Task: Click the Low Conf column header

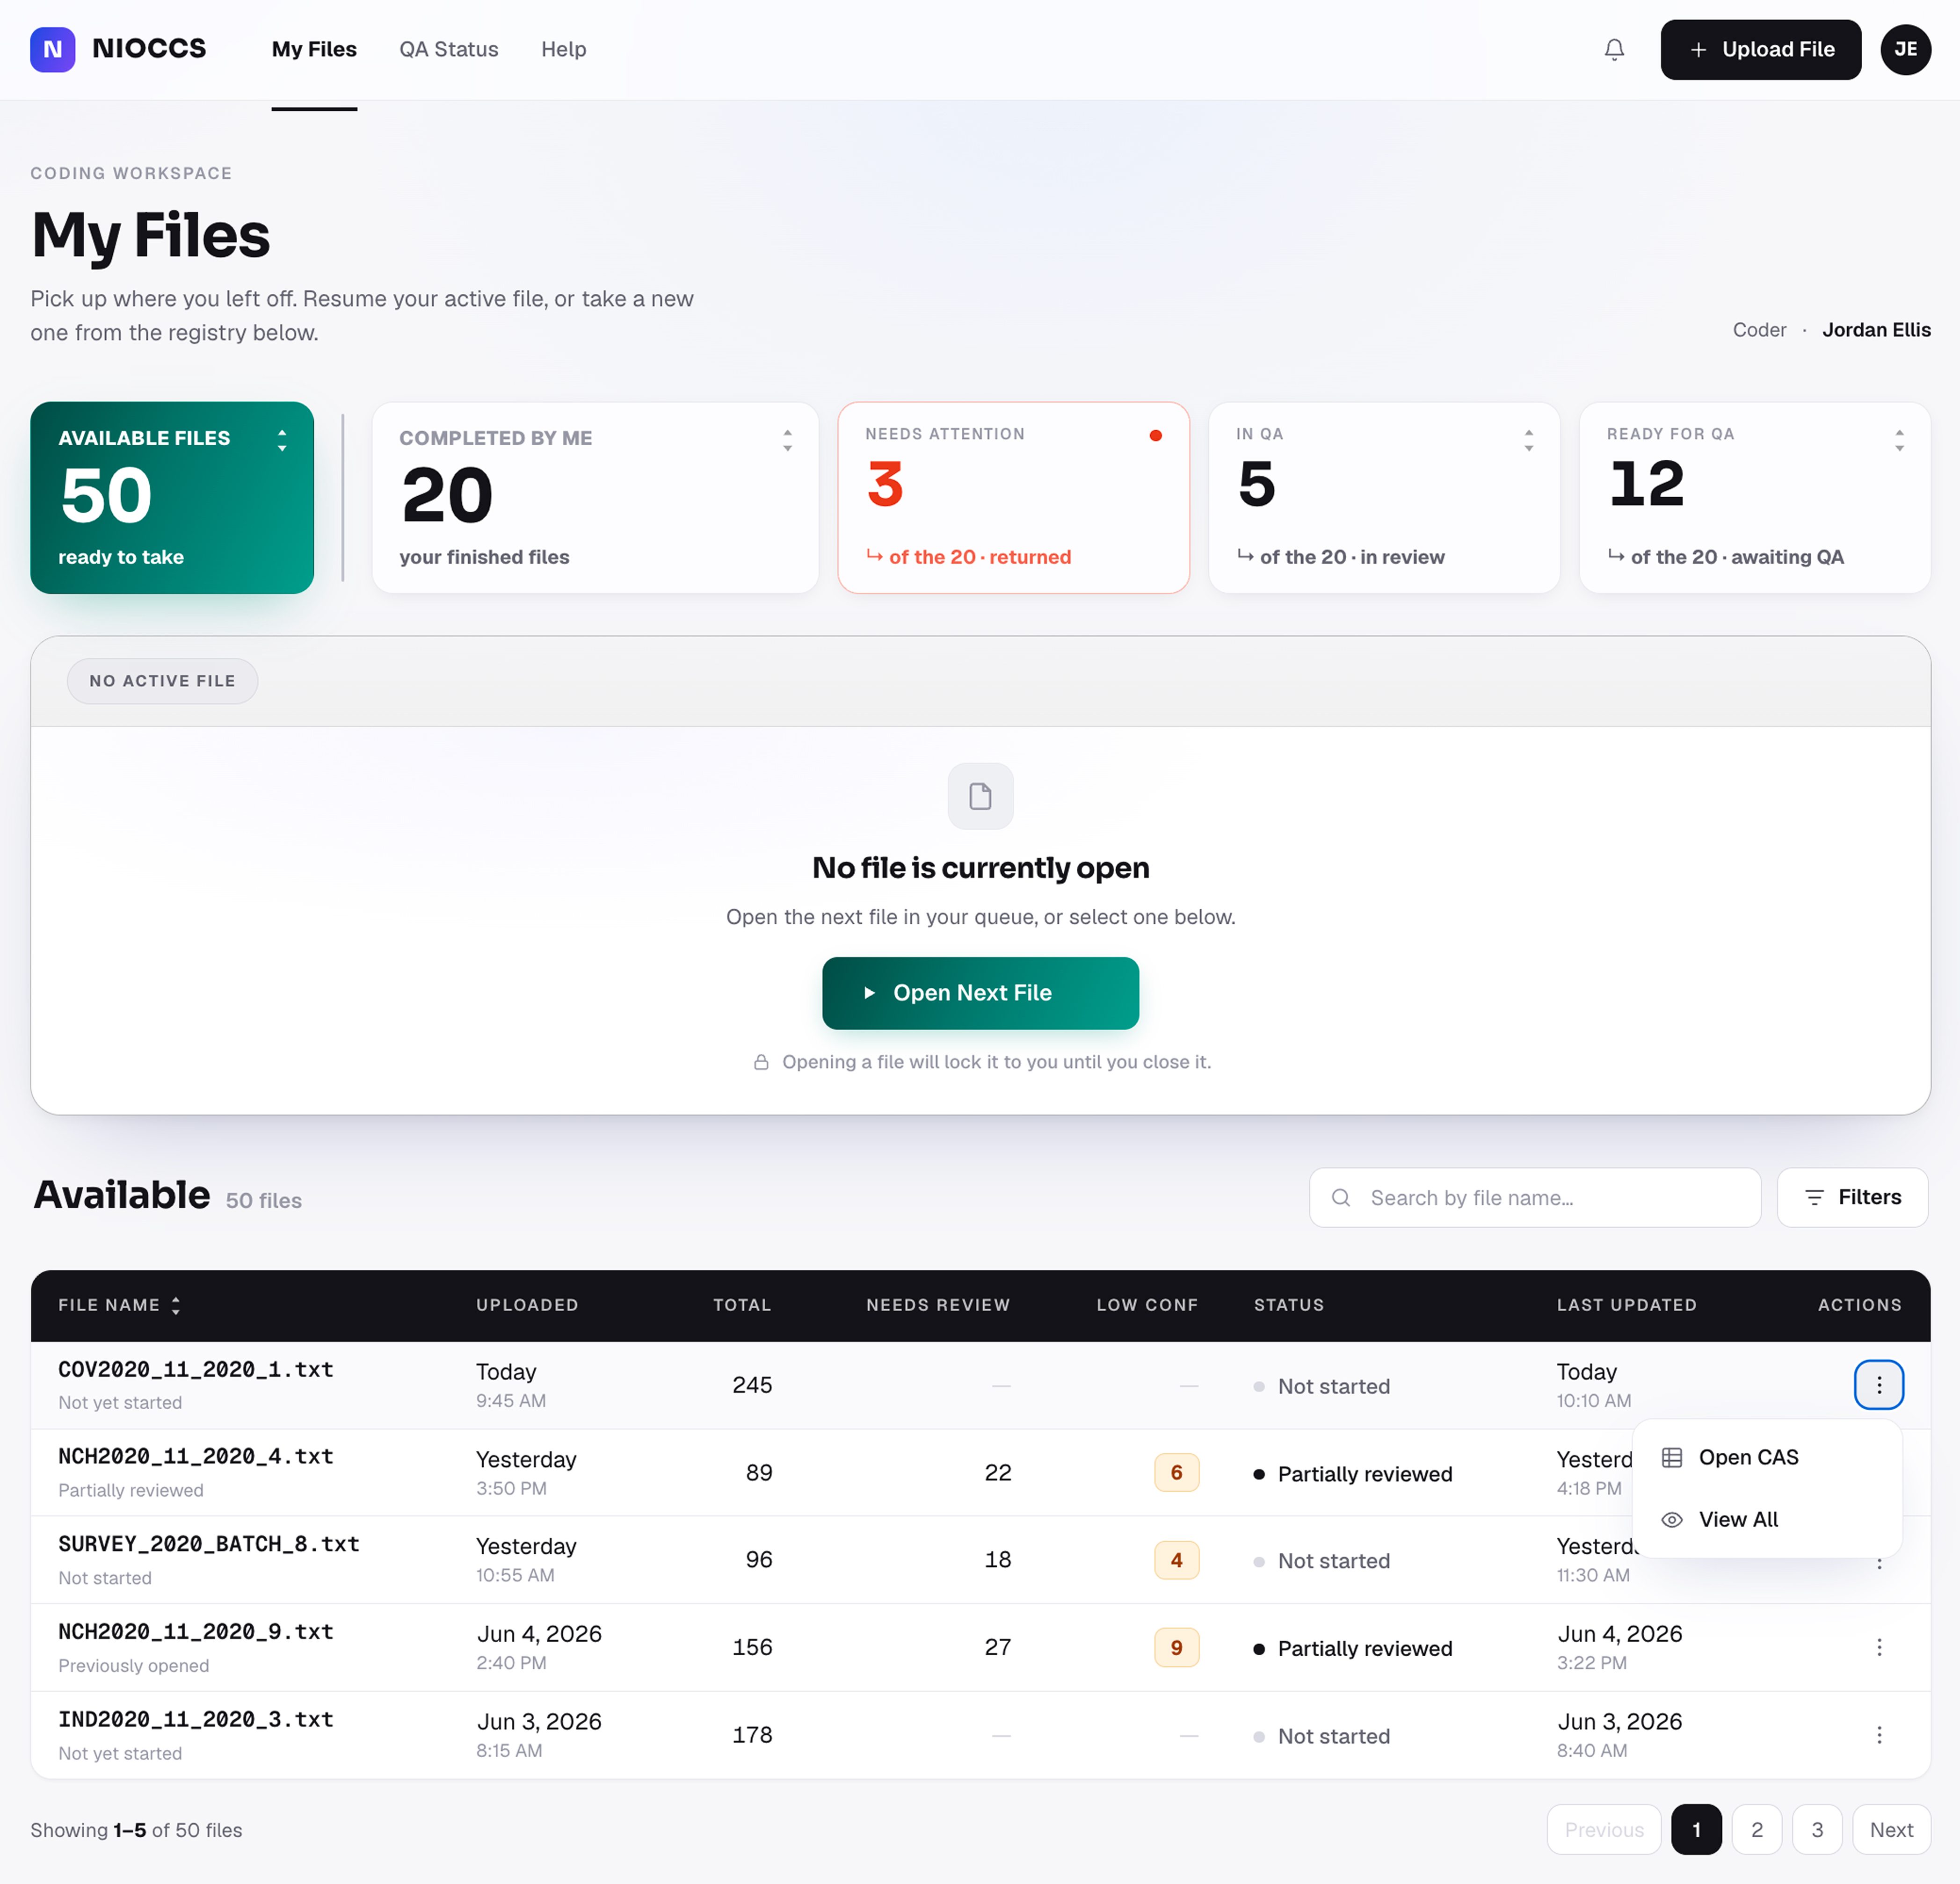Action: [1147, 1305]
